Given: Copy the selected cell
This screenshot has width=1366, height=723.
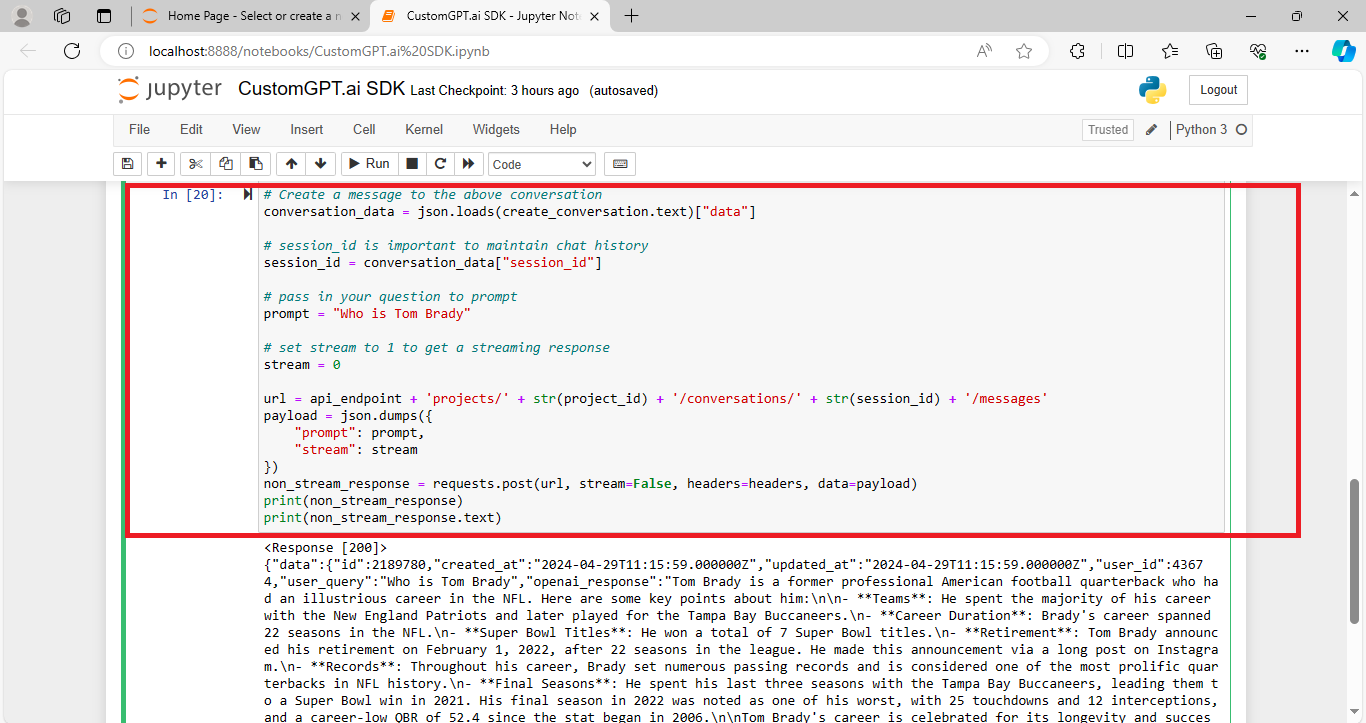Looking at the screenshot, I should (225, 163).
